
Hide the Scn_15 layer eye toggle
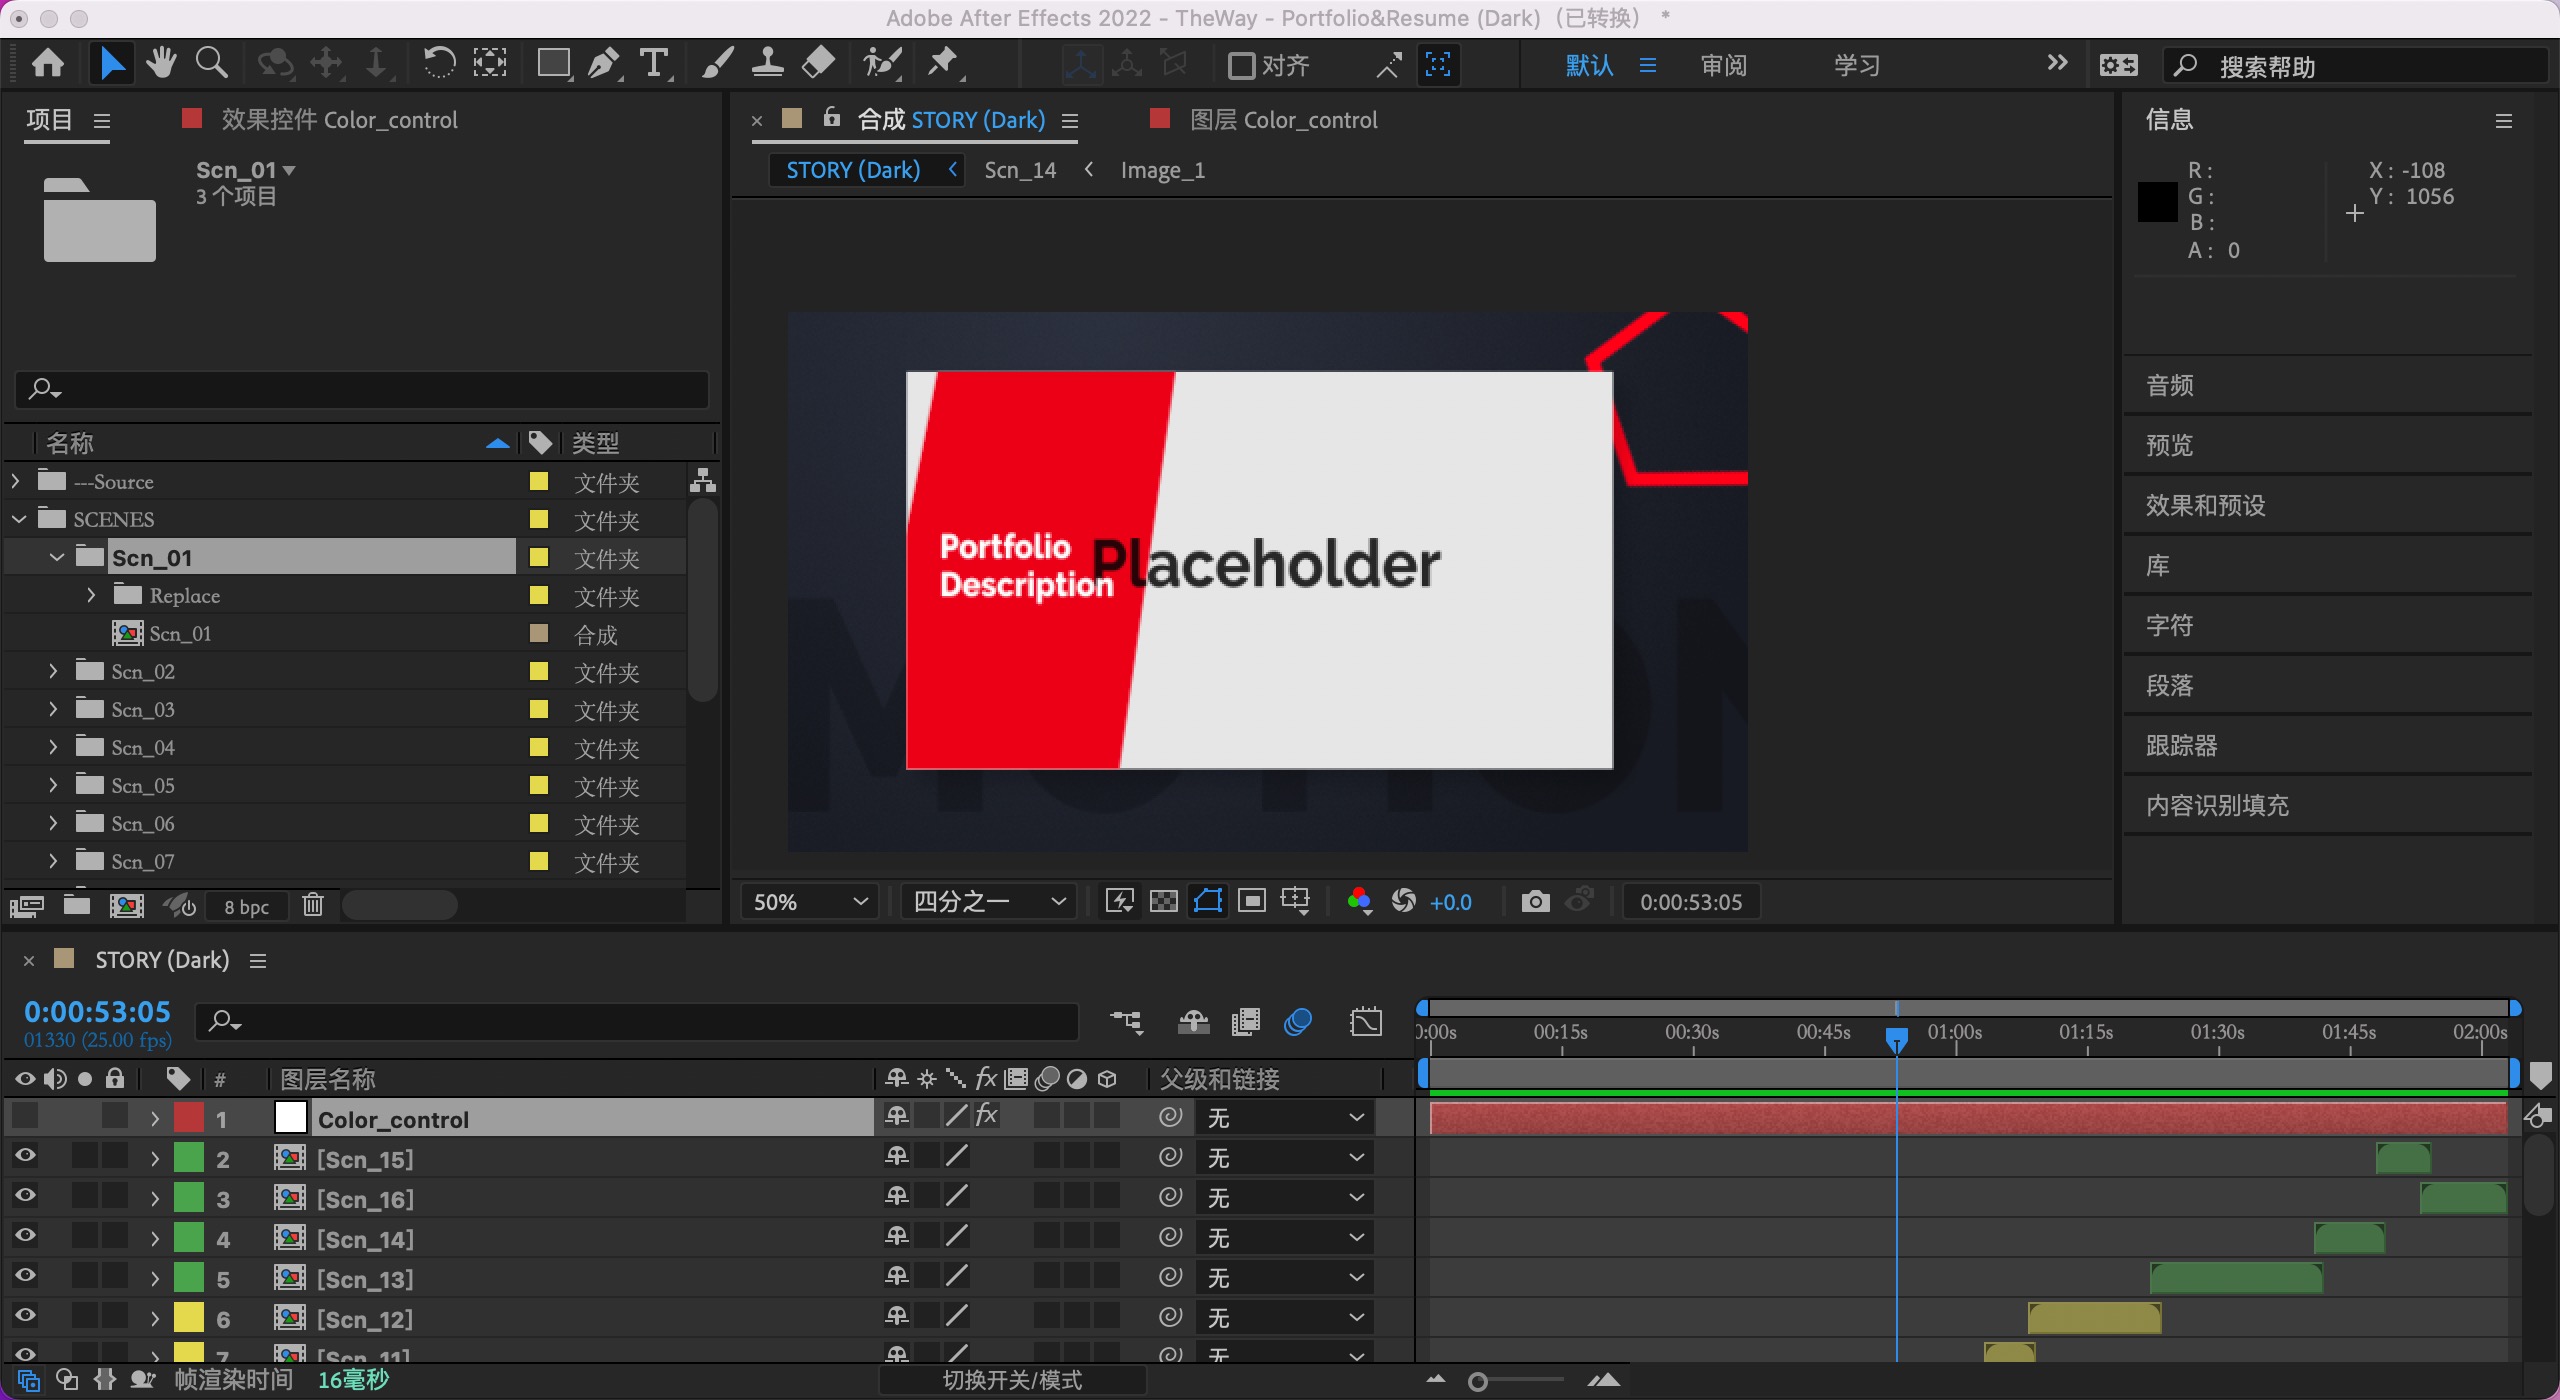25,1157
